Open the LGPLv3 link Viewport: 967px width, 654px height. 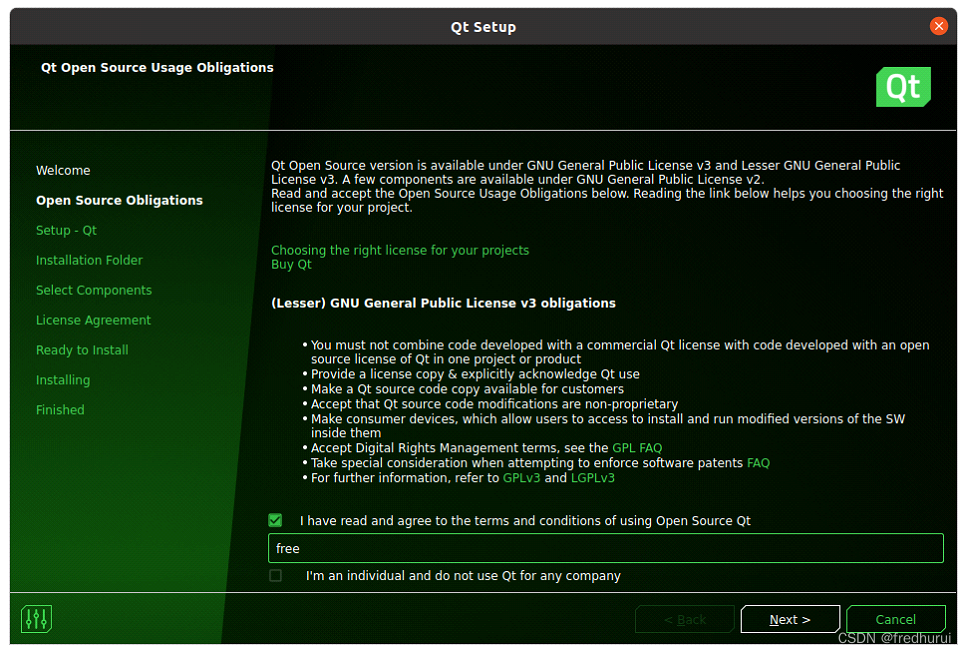(593, 478)
